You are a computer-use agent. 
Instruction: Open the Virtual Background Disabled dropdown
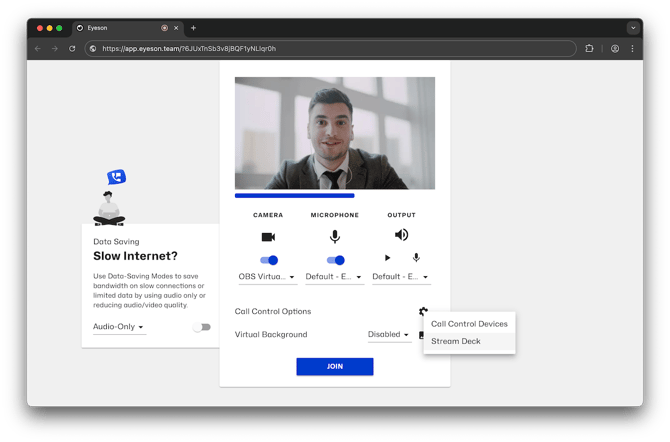[389, 335]
